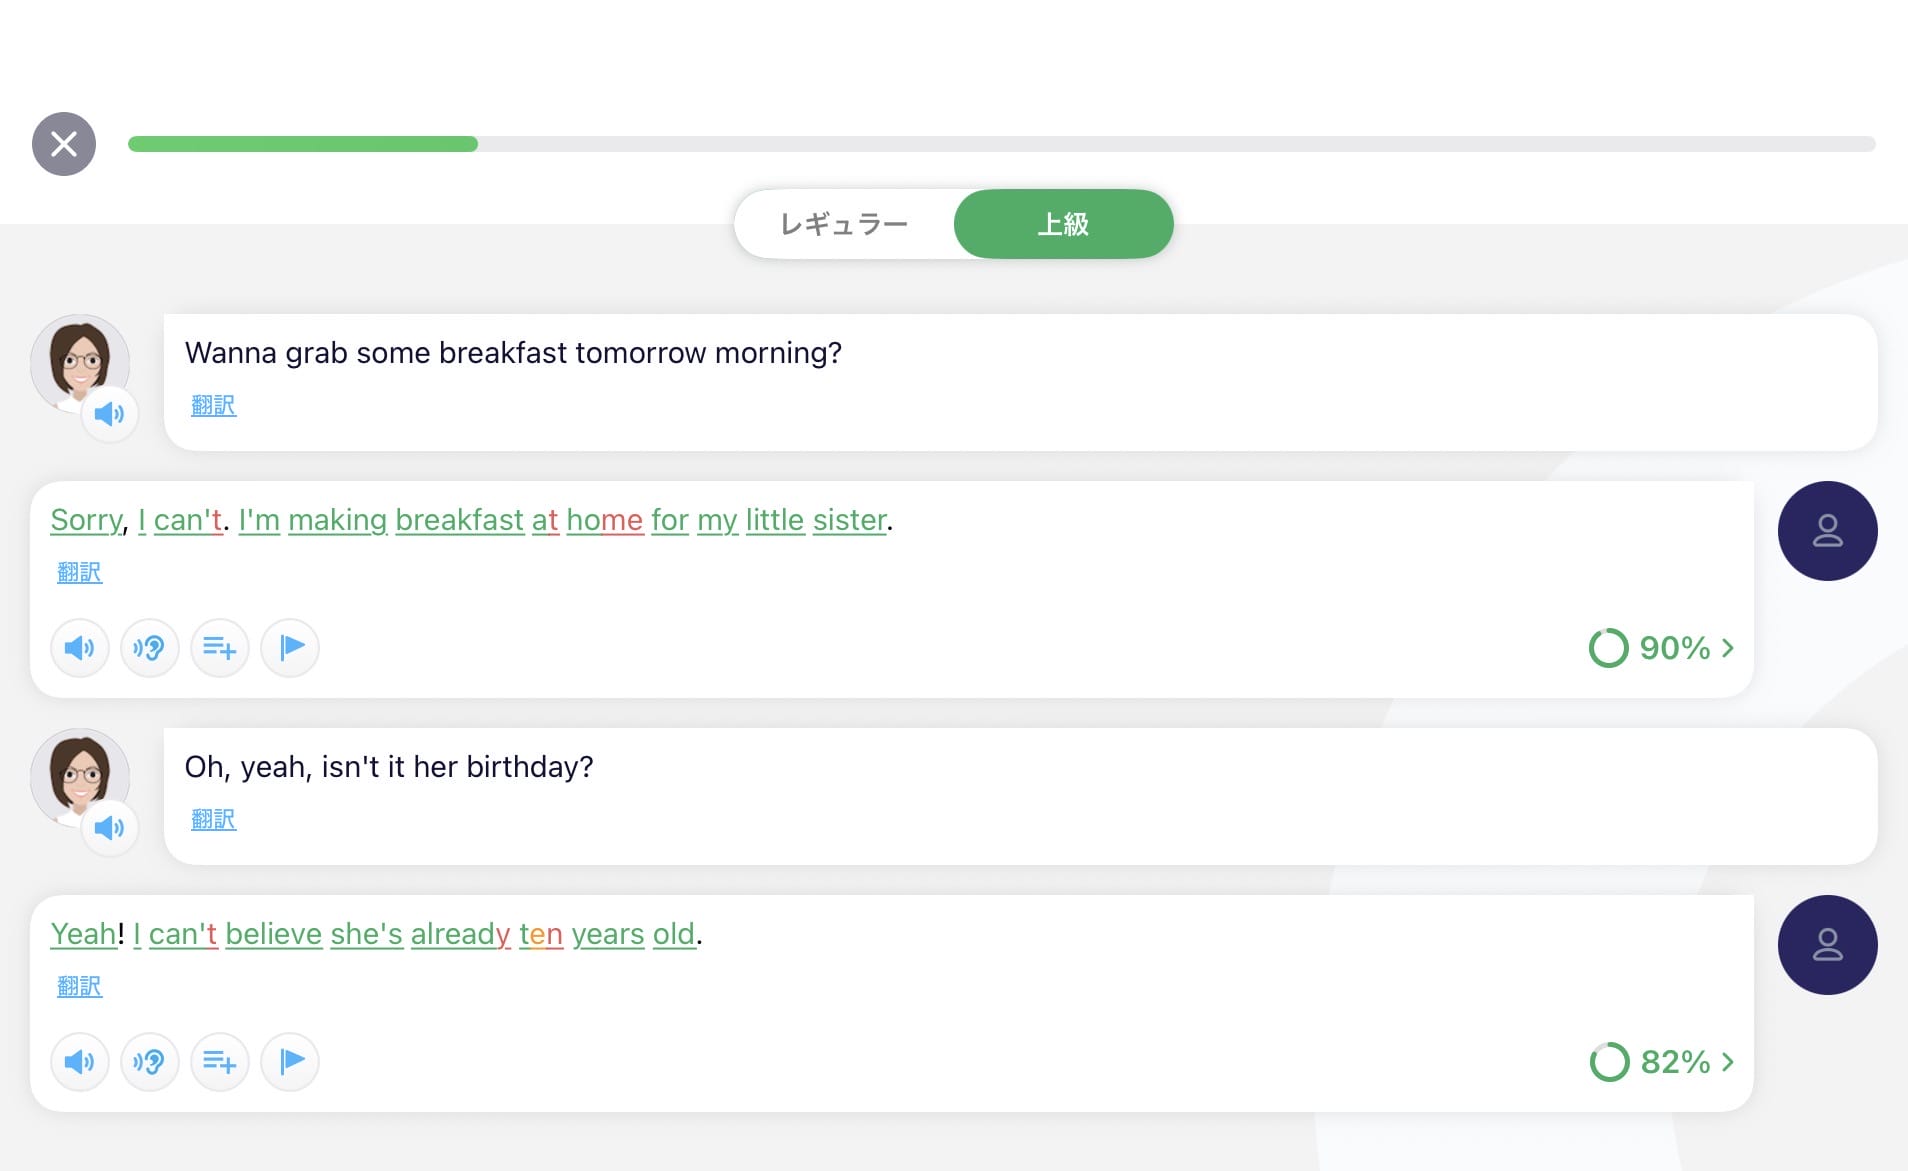Add the 'Sorry, I can't' sentence to my list
This screenshot has height=1171, width=1908.
click(219, 648)
